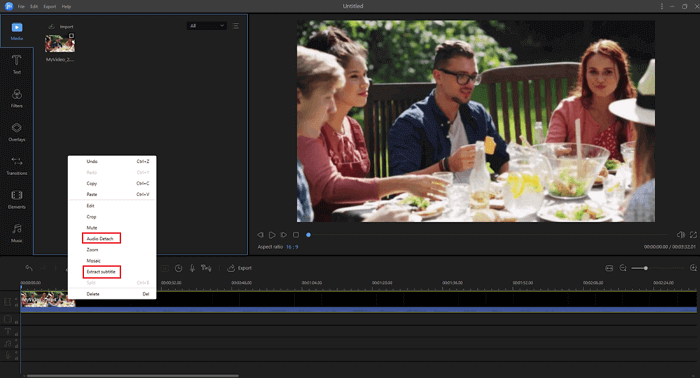
Task: Click the voiceover track microphone icon
Action: tap(8, 355)
